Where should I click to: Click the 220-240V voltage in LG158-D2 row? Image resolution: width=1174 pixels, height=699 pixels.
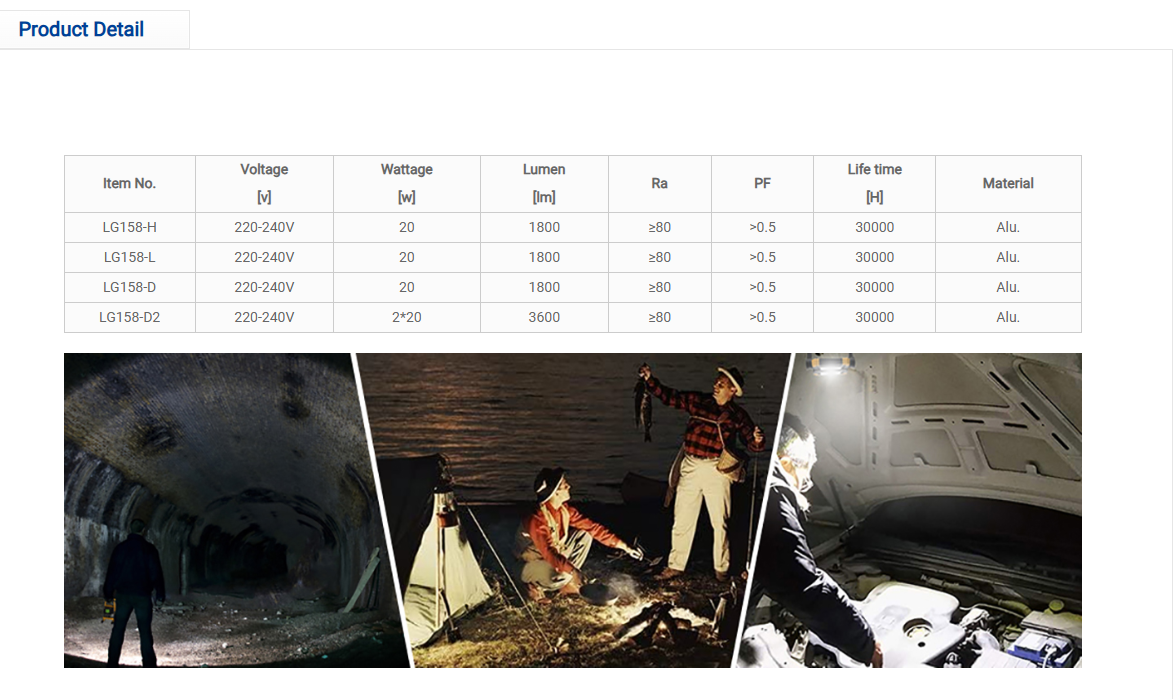click(x=264, y=317)
